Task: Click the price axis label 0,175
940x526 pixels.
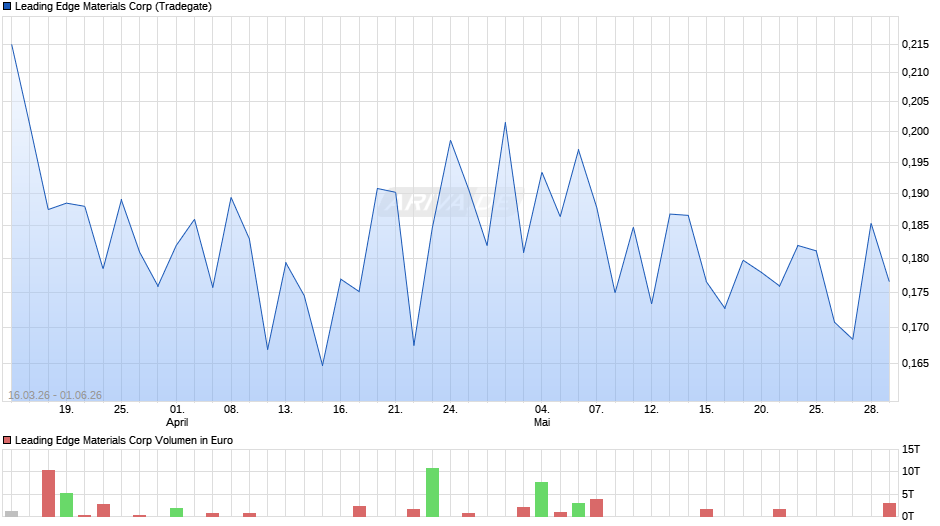Action: click(x=915, y=293)
